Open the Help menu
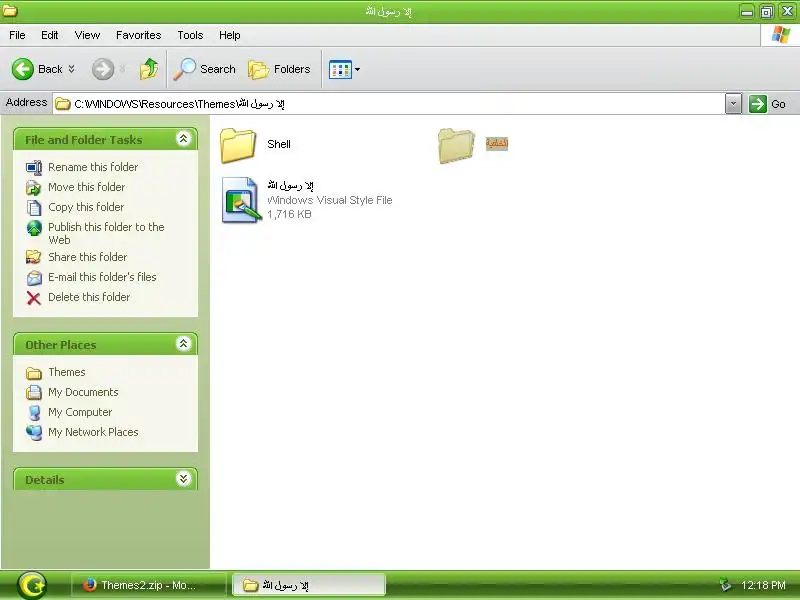800x600 pixels. [x=230, y=35]
